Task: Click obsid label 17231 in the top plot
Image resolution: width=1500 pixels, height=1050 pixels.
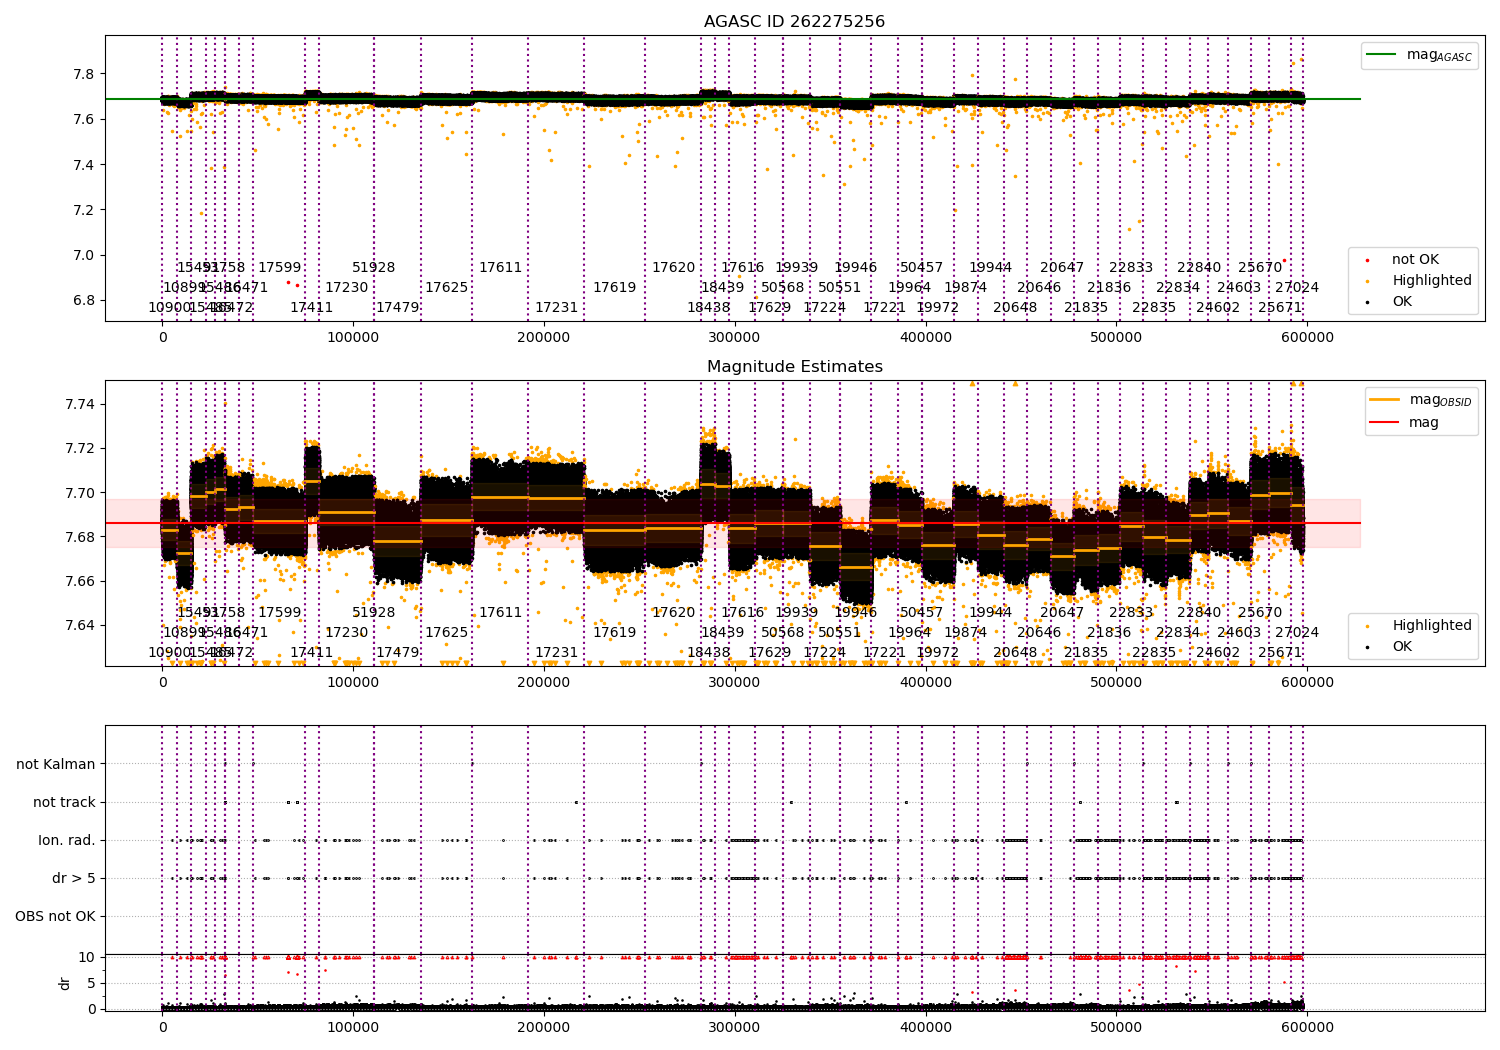Action: pyautogui.click(x=557, y=308)
